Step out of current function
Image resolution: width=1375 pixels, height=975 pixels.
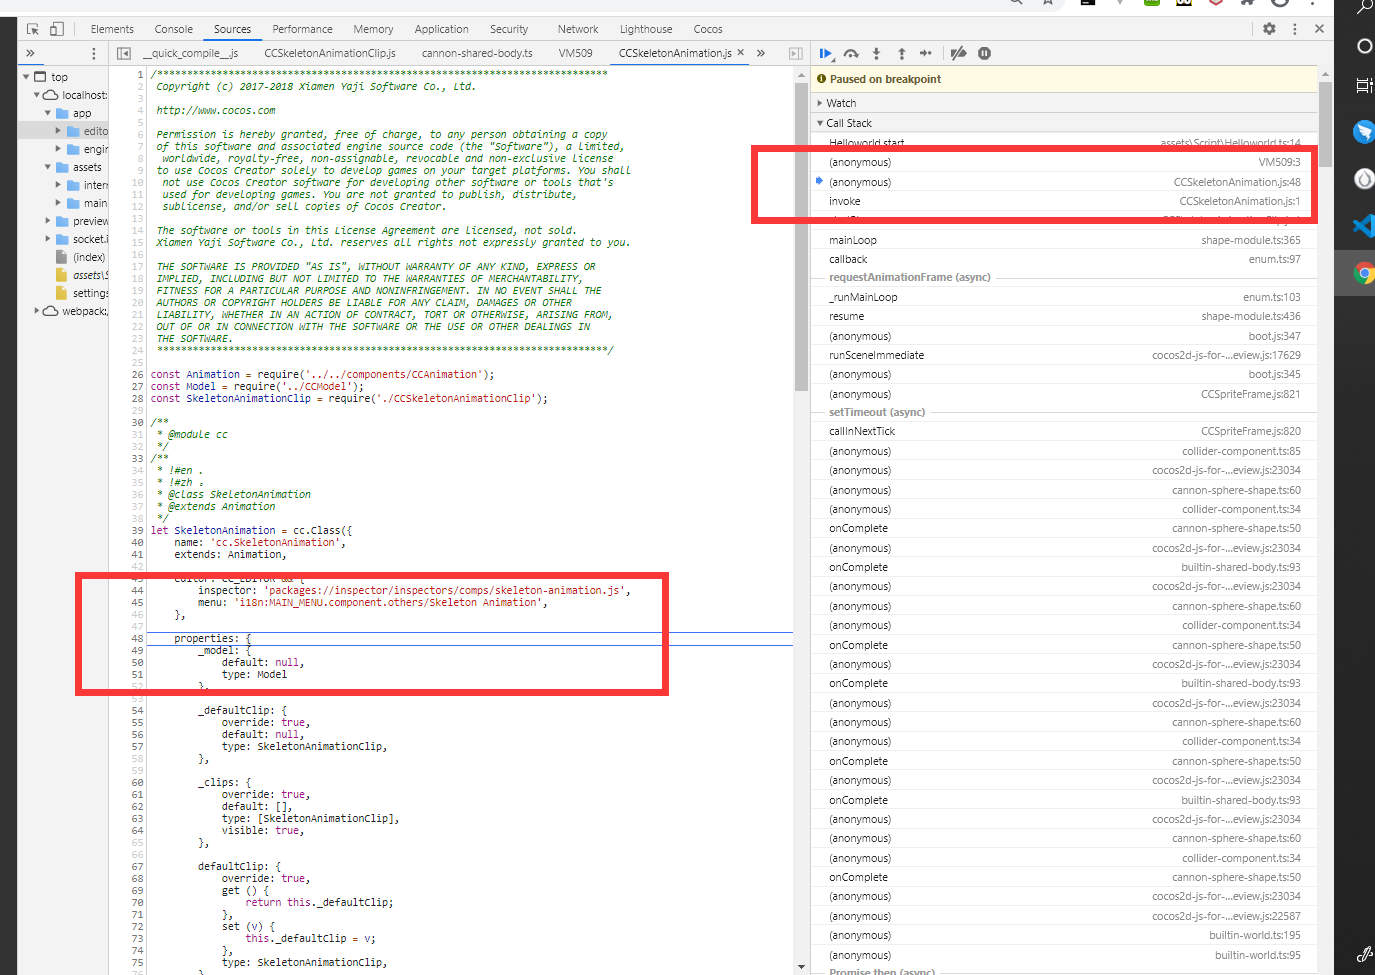tap(901, 54)
